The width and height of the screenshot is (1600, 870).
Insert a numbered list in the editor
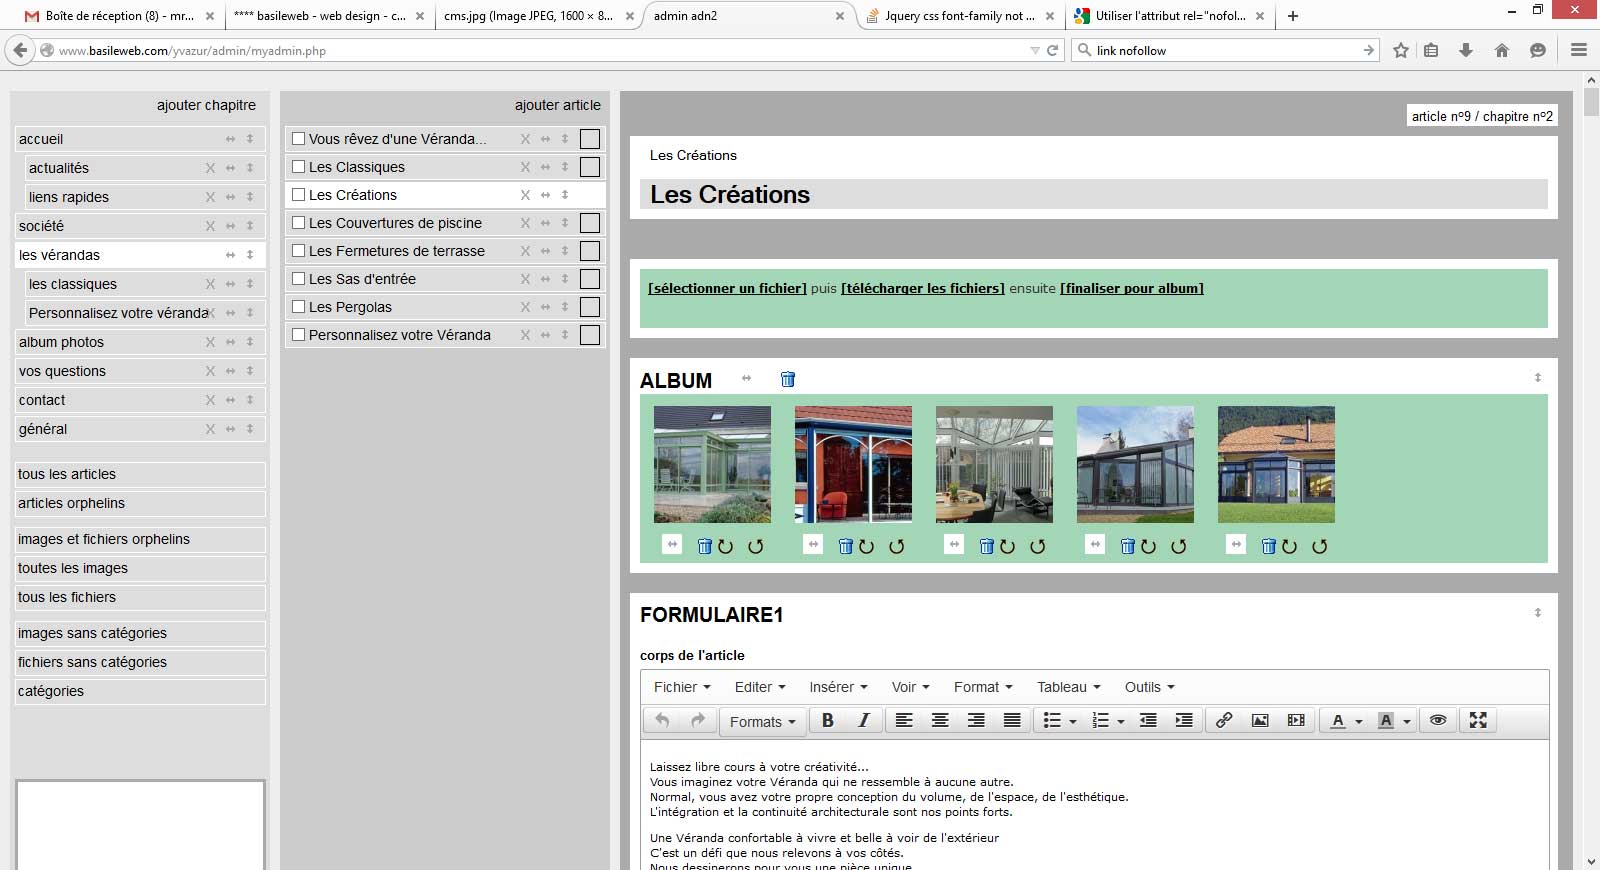coord(1100,720)
